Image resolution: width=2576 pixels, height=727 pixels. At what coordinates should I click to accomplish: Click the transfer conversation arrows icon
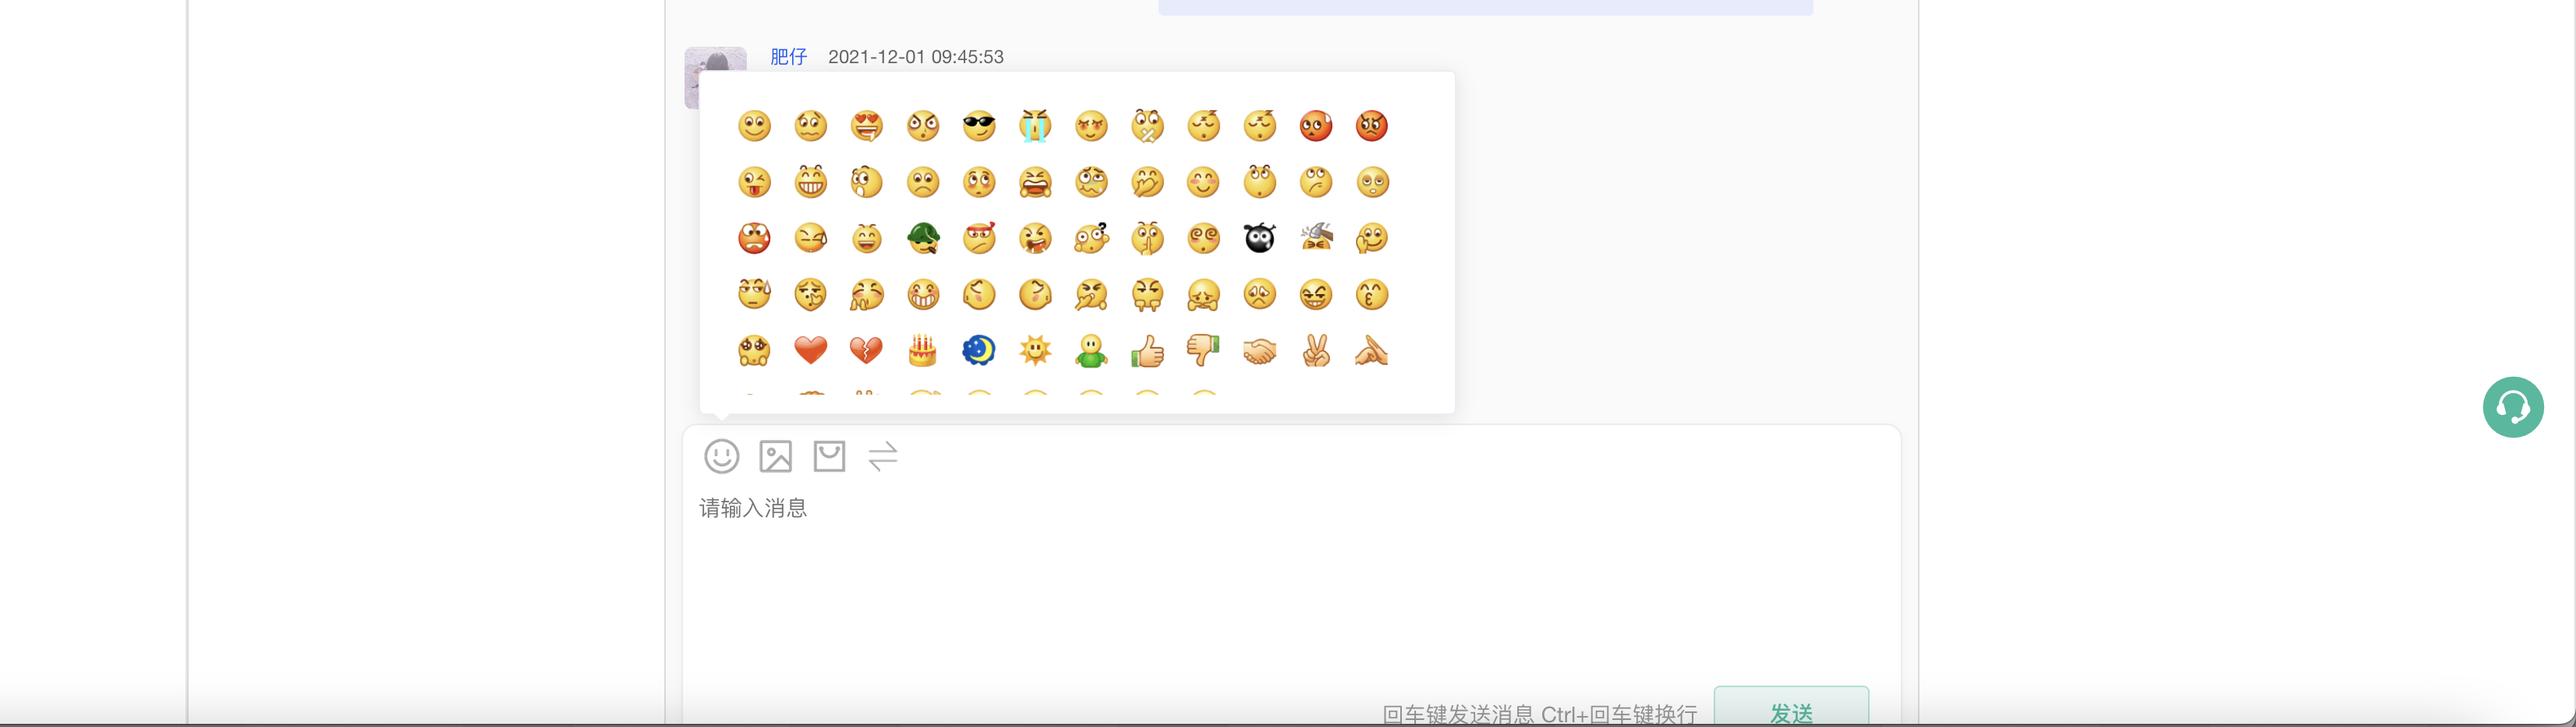(x=883, y=457)
